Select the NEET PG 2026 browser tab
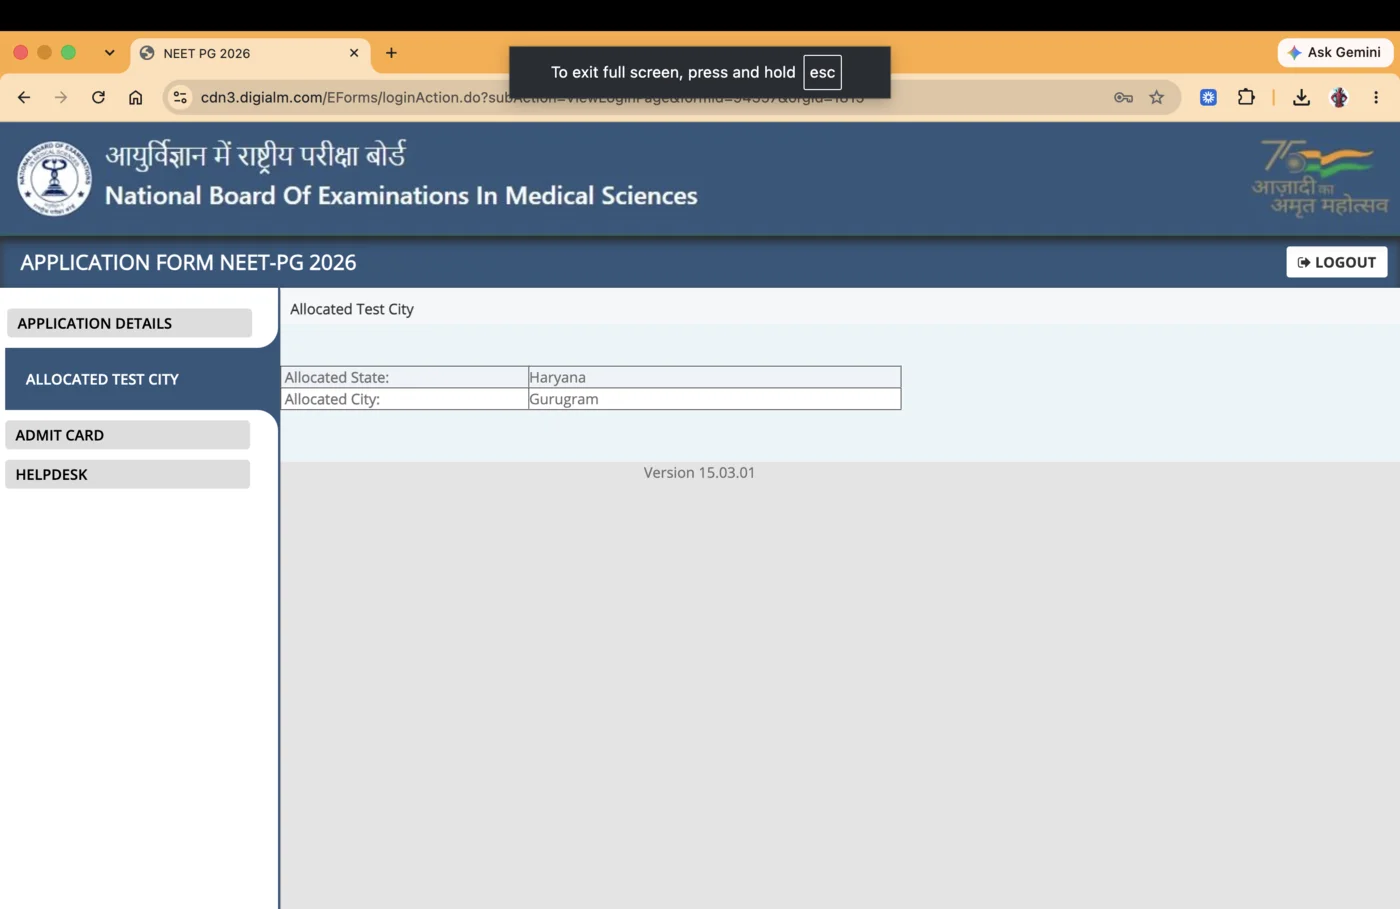The image size is (1400, 909). pos(250,54)
